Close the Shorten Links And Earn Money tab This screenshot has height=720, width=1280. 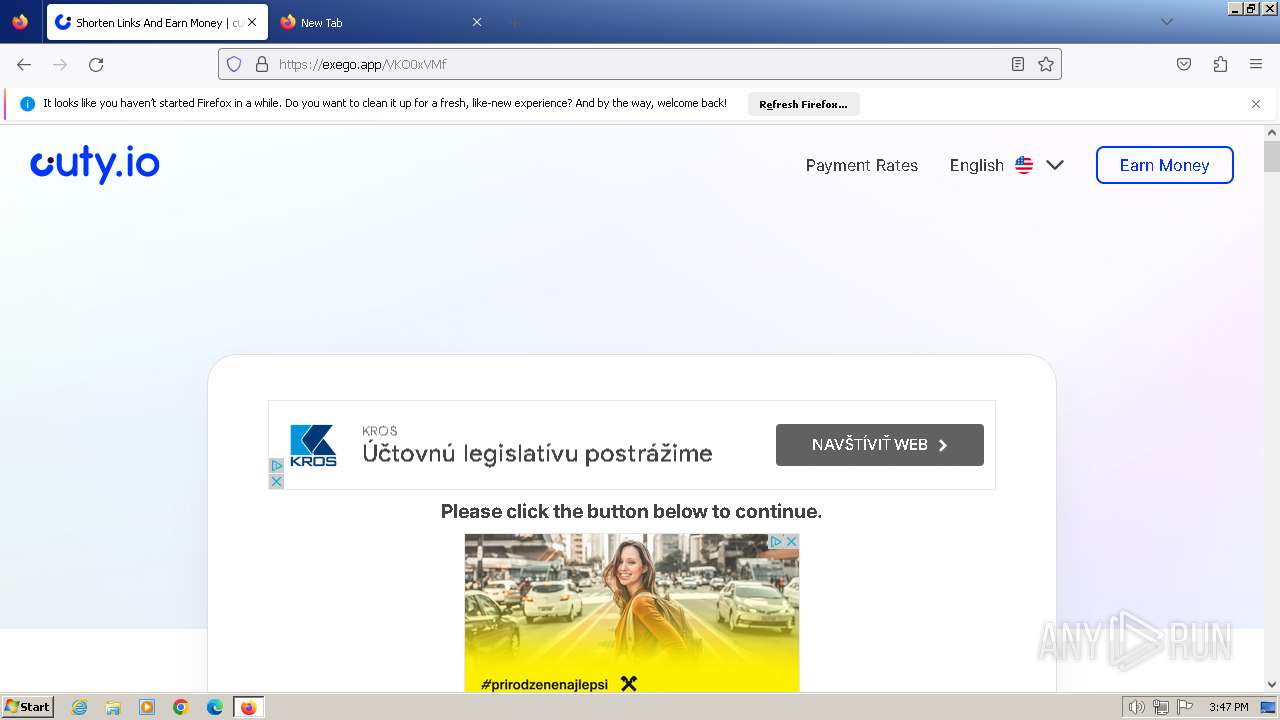click(252, 22)
